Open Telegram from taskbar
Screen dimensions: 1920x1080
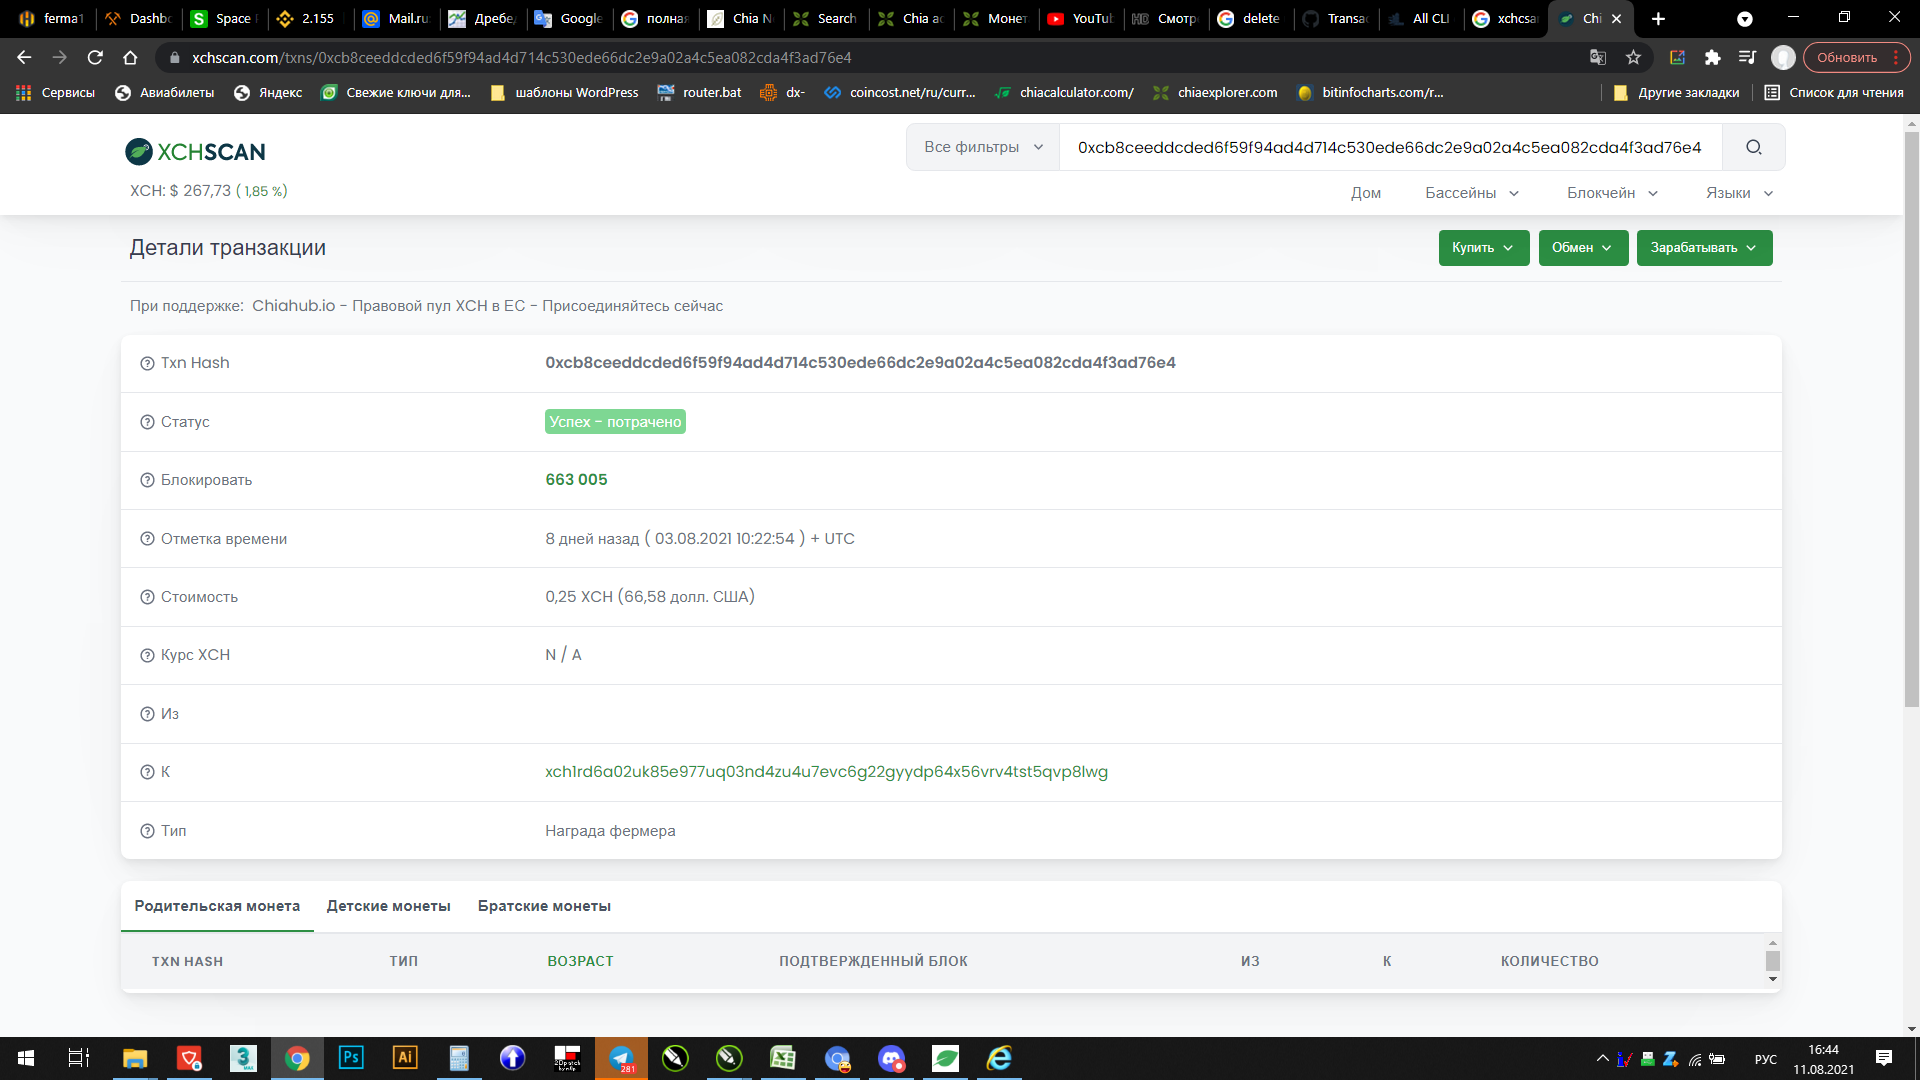[x=621, y=1058]
